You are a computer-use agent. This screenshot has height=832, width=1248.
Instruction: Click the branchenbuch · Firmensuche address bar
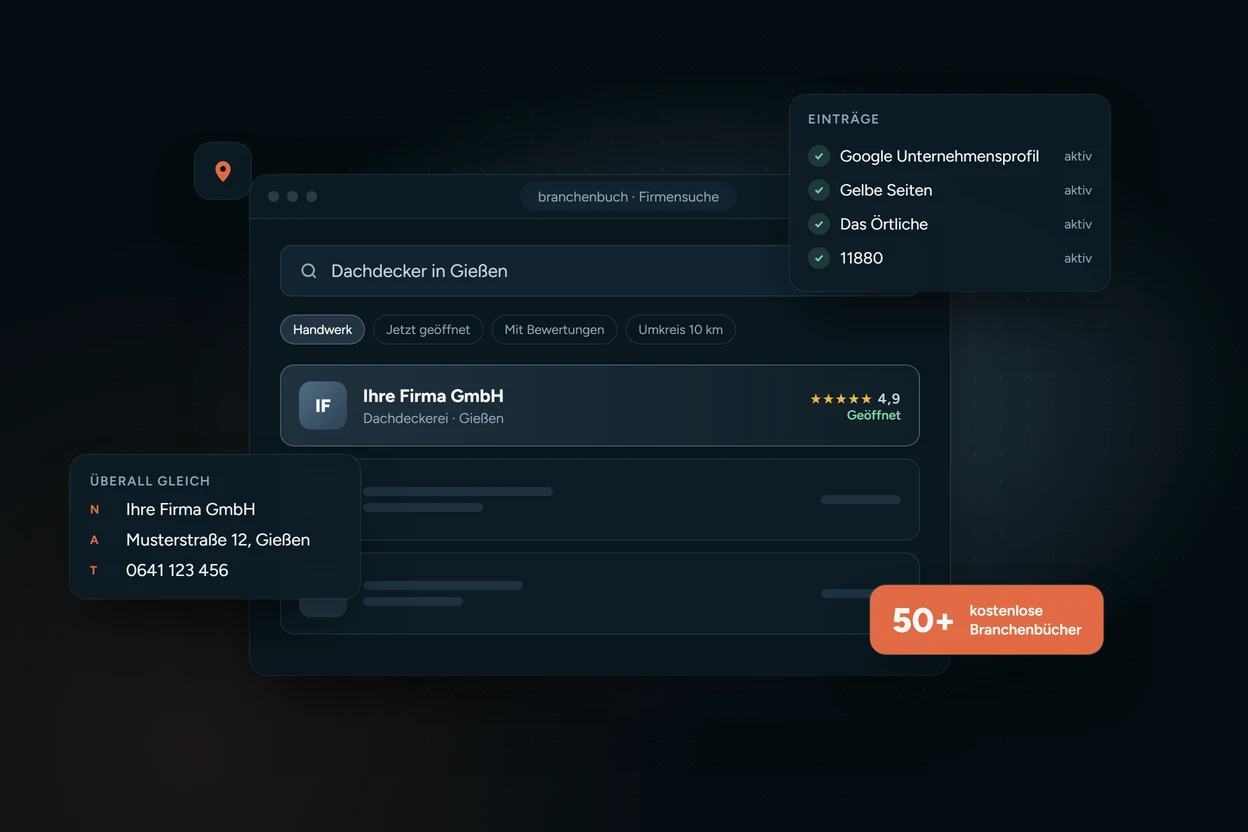coord(628,197)
